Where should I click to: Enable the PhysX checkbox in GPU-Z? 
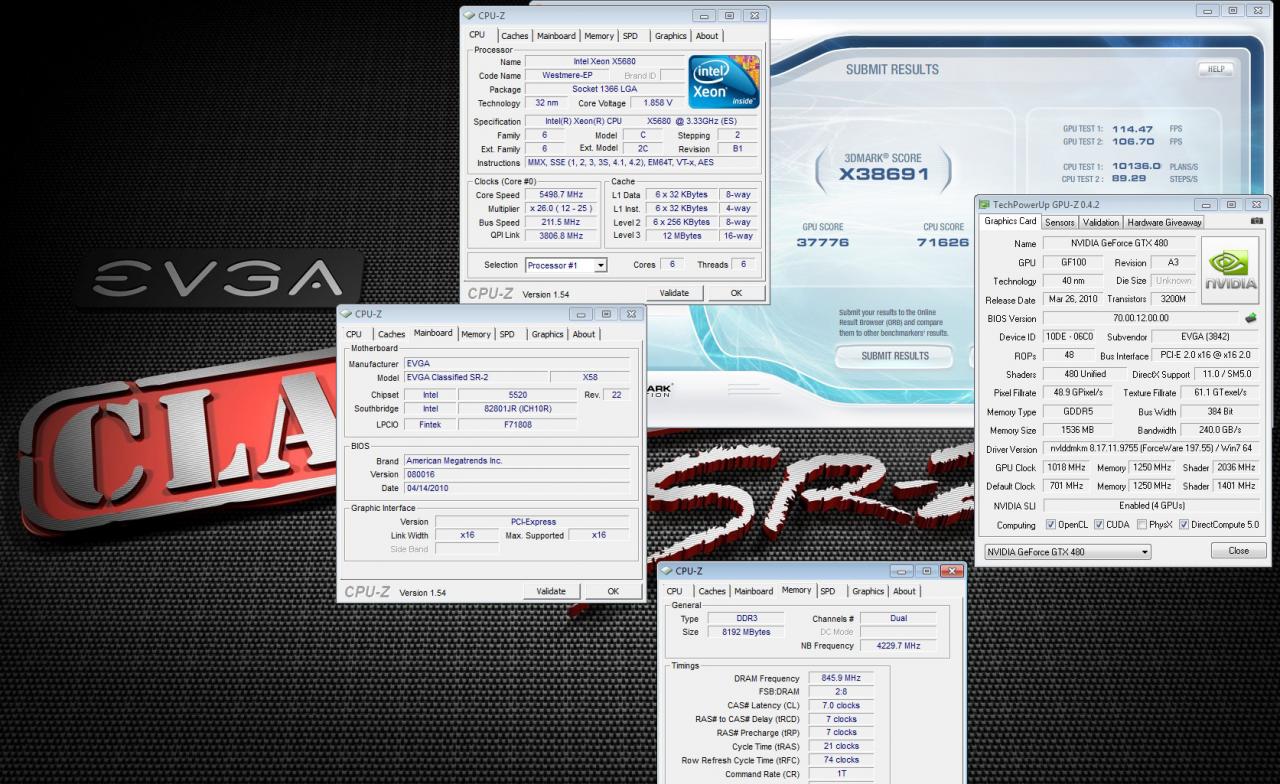click(1143, 525)
